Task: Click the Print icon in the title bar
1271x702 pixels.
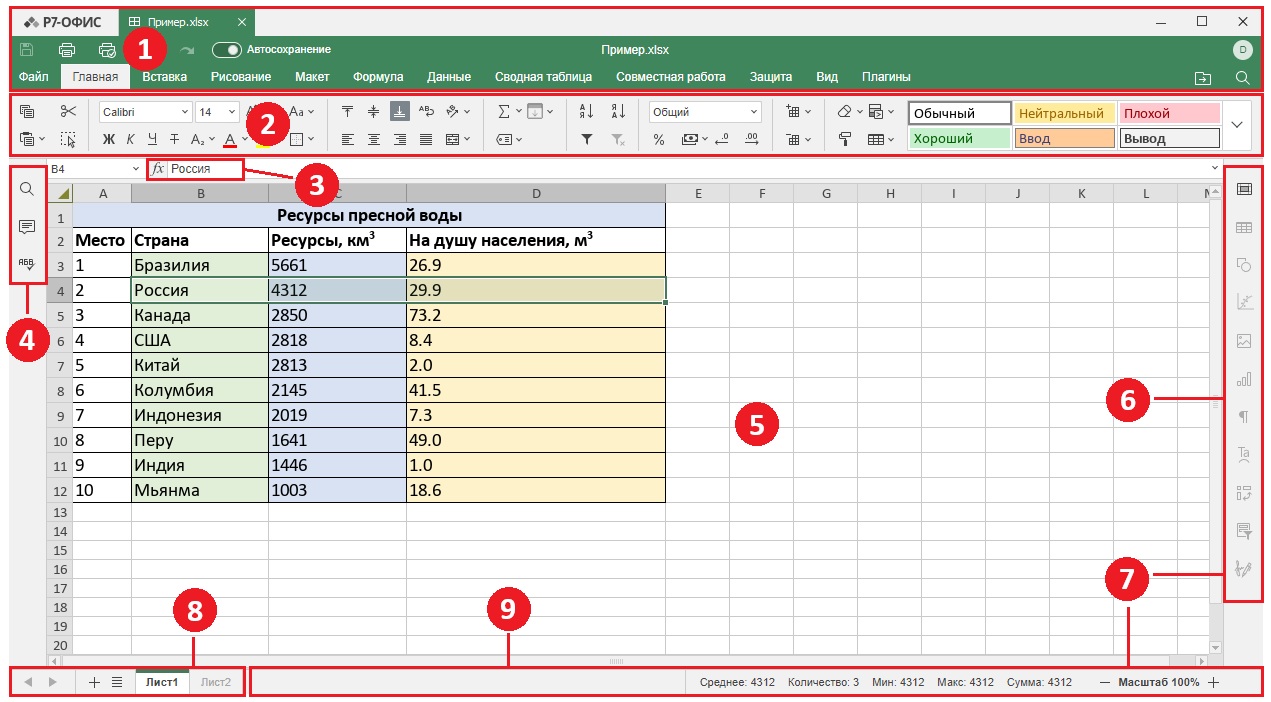Action: tap(67, 50)
